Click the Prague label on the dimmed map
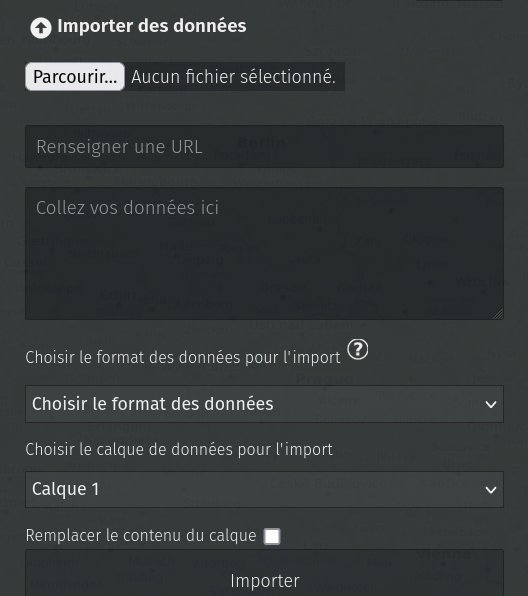 pos(324,379)
